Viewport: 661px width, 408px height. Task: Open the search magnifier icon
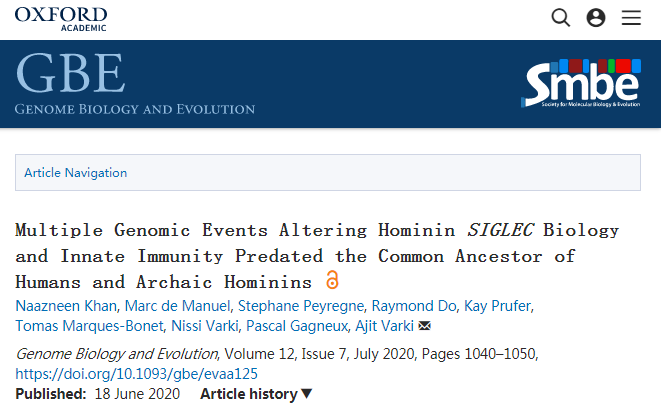pyautogui.click(x=561, y=18)
